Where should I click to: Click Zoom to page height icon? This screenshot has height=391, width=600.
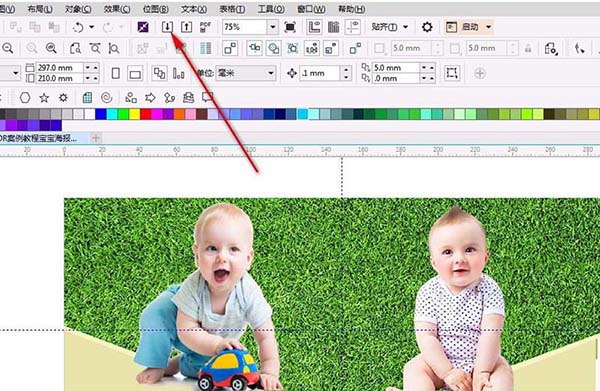[114, 48]
